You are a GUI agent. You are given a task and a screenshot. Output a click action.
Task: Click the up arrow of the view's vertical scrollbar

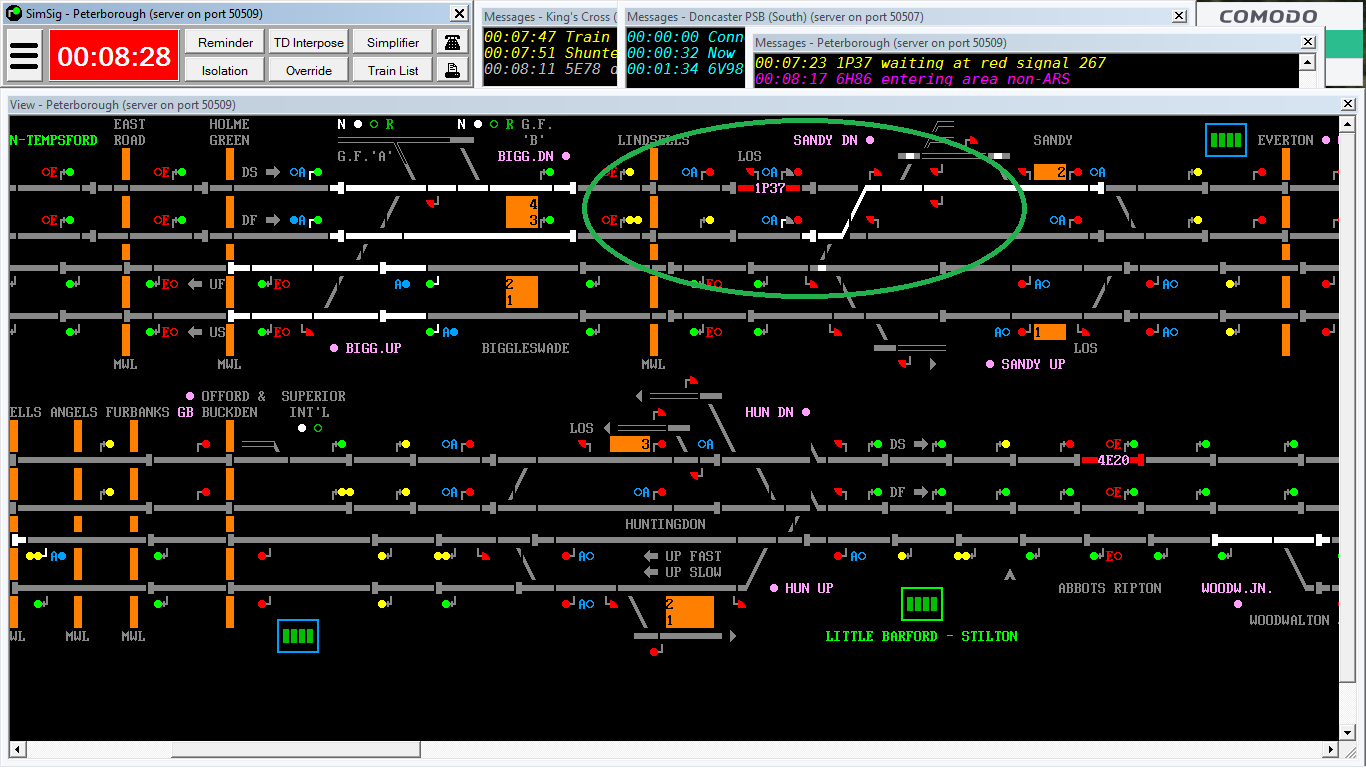pyautogui.click(x=1347, y=123)
